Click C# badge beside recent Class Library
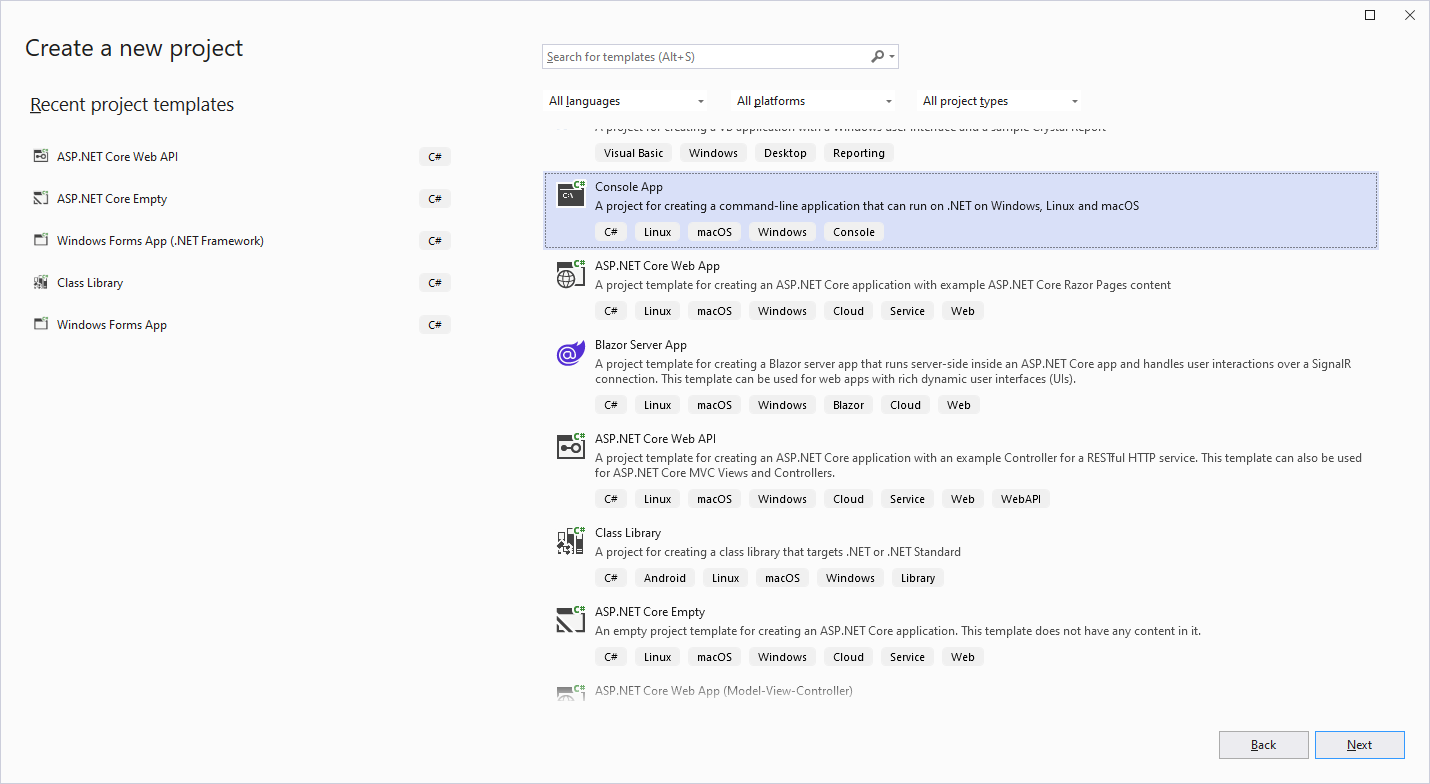Screen dimensions: 1430x784 (435, 283)
